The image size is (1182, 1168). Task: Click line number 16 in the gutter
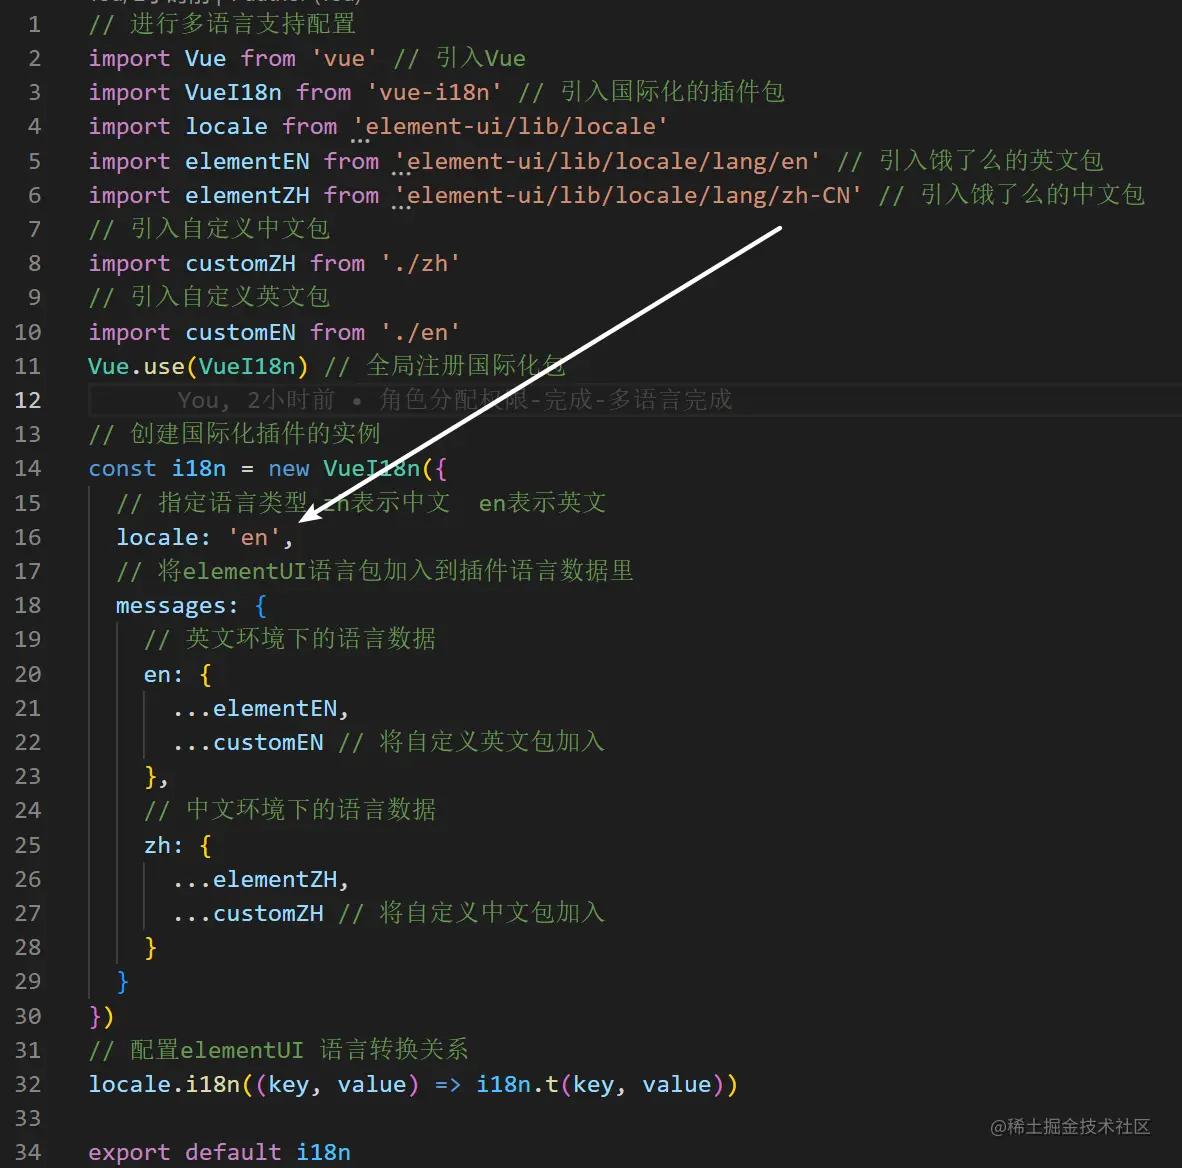click(28, 537)
